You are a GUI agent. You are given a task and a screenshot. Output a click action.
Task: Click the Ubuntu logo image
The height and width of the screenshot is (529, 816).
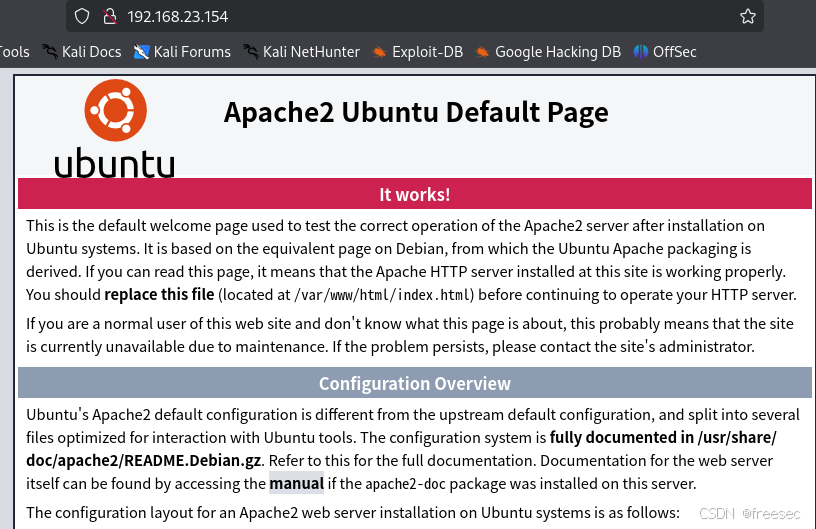(x=114, y=128)
